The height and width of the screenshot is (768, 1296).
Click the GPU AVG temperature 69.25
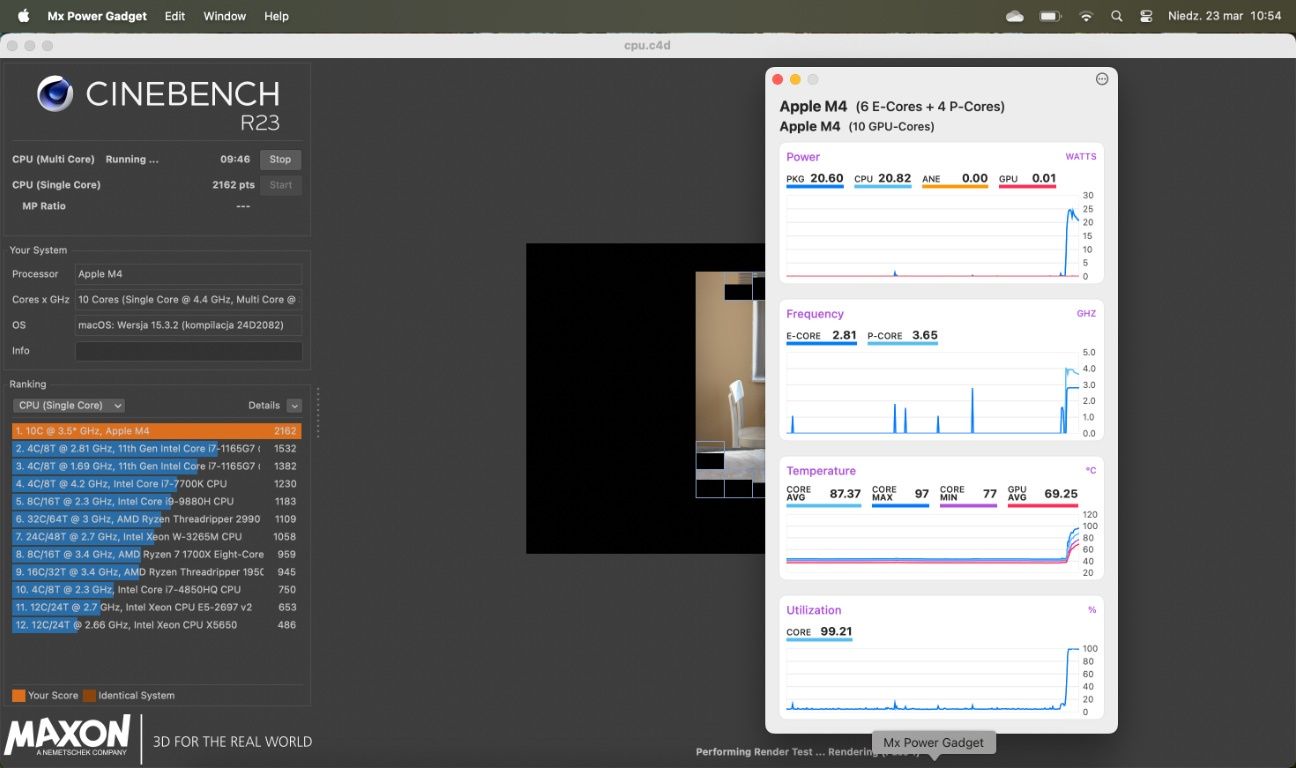click(x=1061, y=494)
